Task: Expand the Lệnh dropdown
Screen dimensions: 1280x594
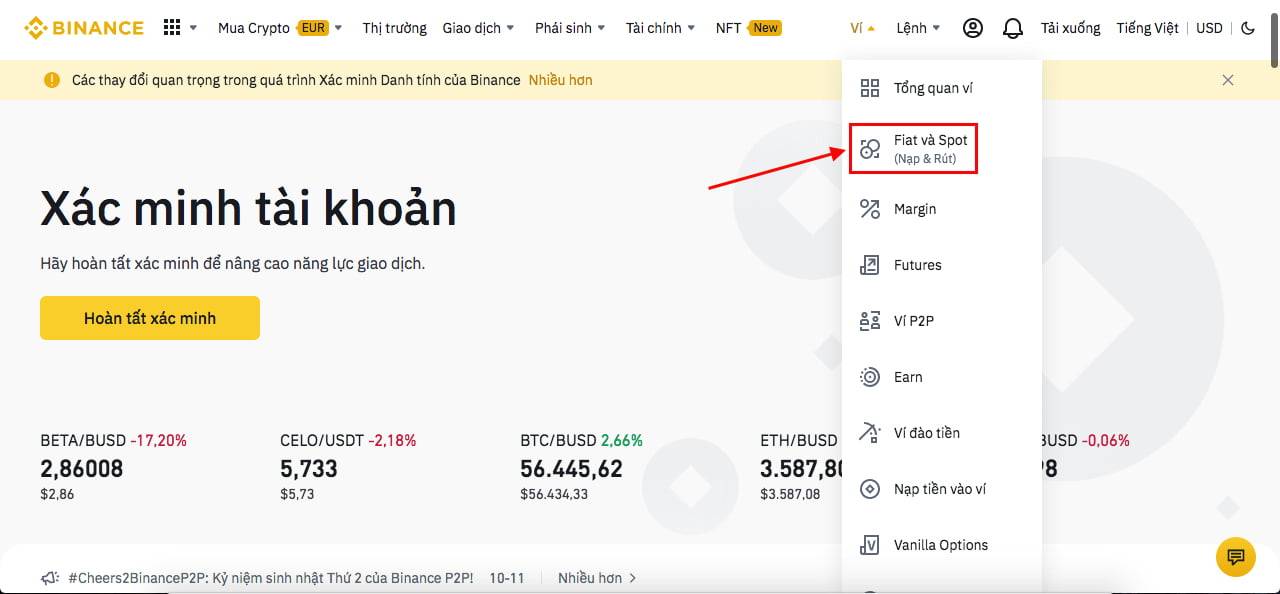Action: tap(918, 28)
